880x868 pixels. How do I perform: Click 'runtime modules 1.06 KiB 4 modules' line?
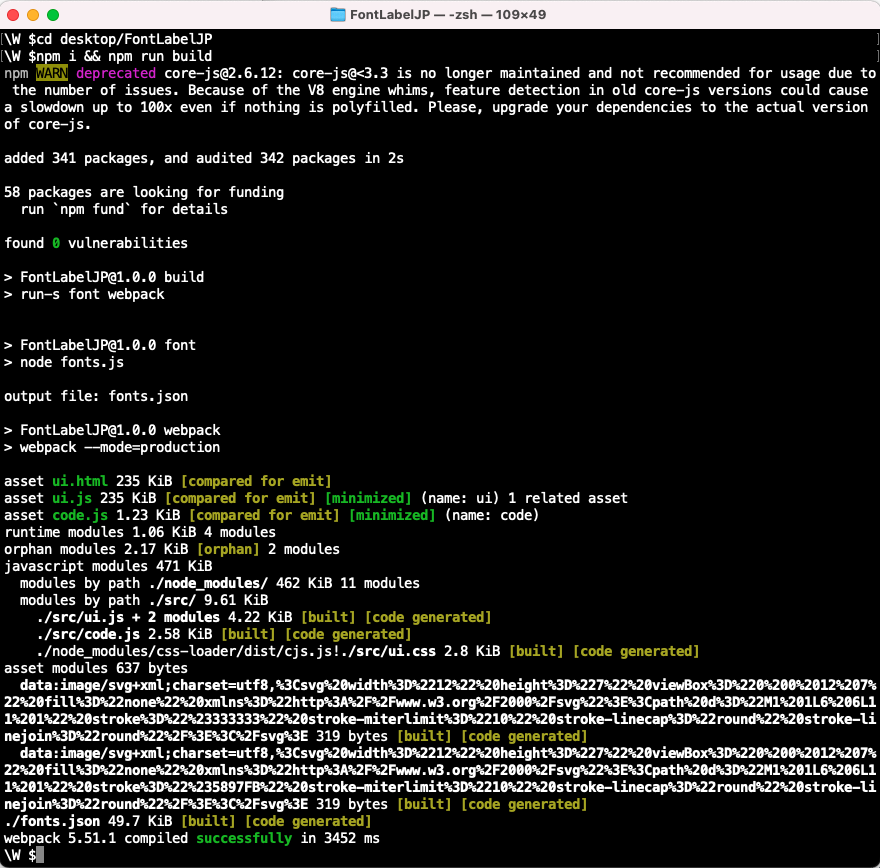click(140, 532)
